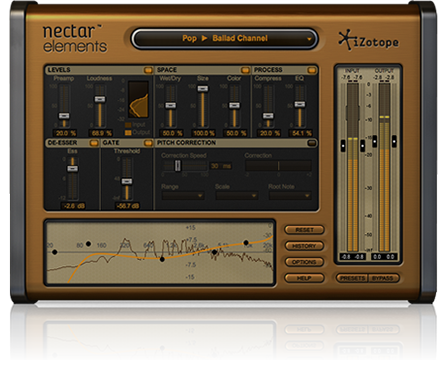Click the OUTPUT -2.8 peak readout
The height and width of the screenshot is (366, 446).
click(x=384, y=77)
